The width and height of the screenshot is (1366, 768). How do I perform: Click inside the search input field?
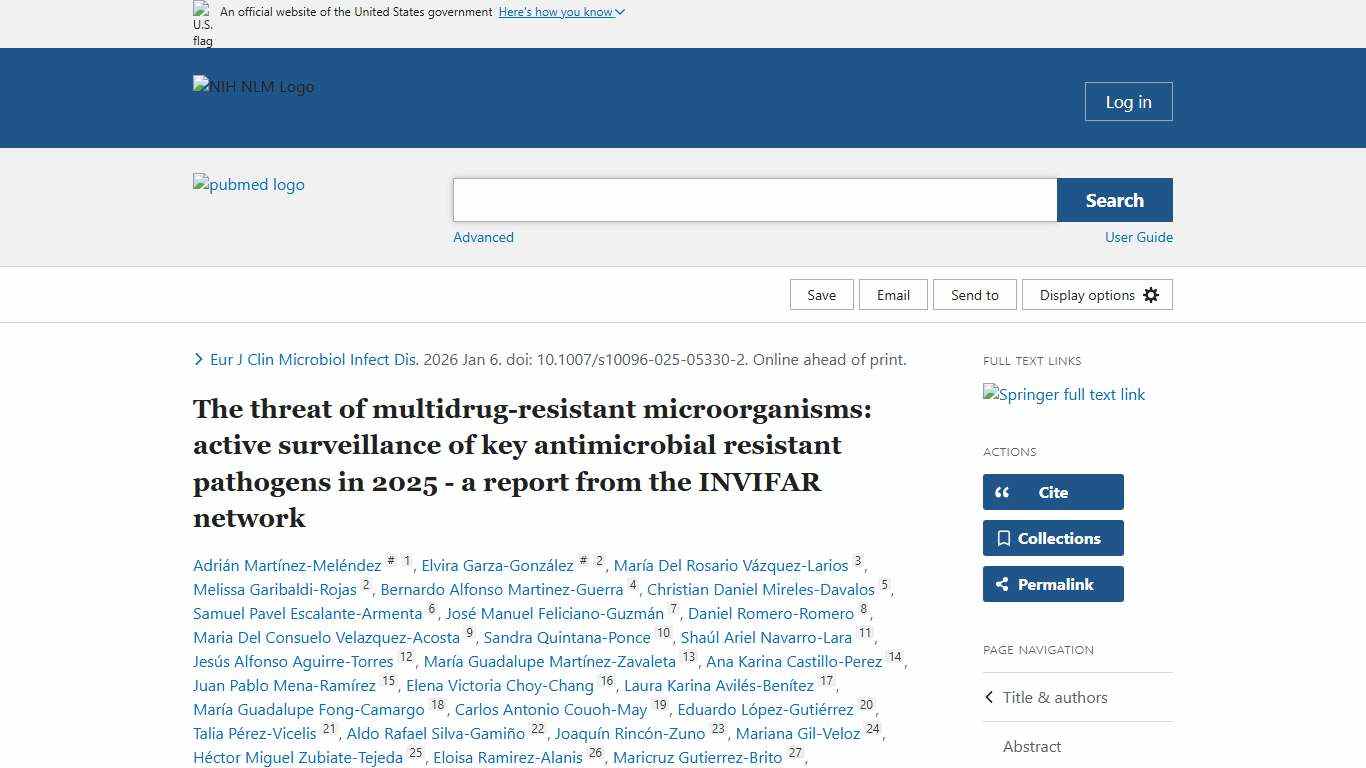754,199
